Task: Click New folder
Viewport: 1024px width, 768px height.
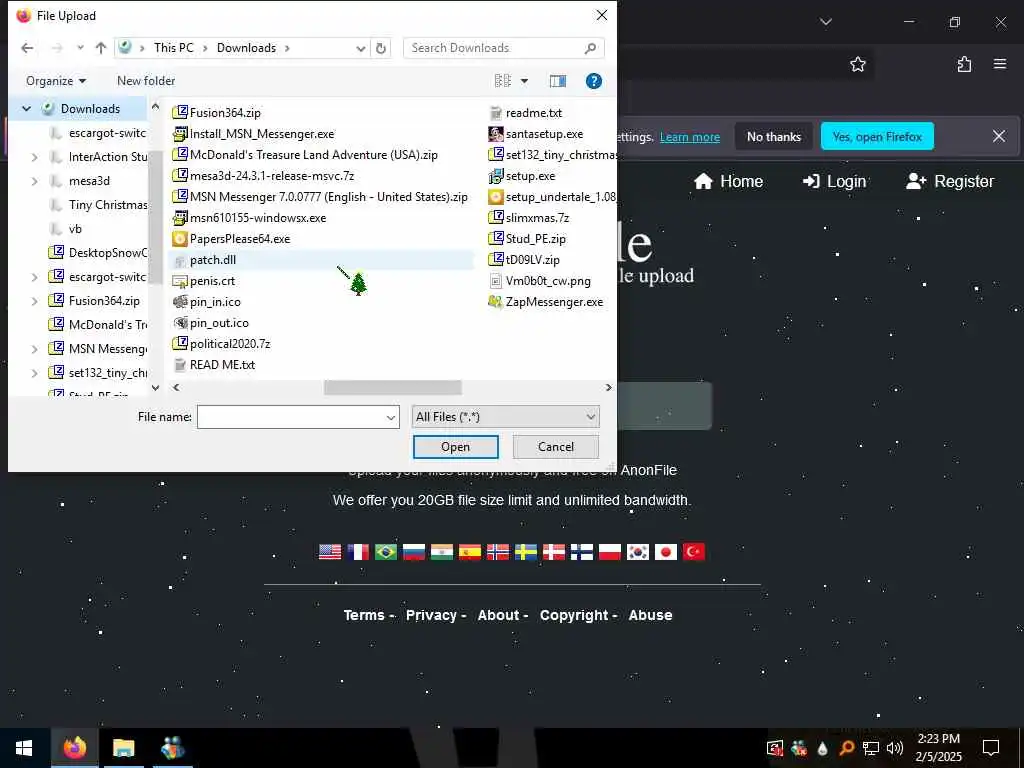Action: tap(146, 81)
